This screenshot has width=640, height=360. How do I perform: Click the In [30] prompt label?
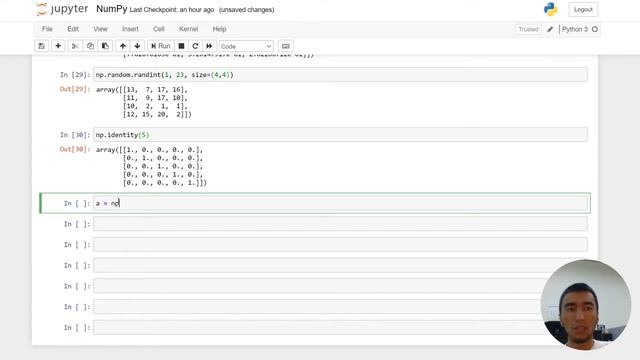tap(75, 135)
